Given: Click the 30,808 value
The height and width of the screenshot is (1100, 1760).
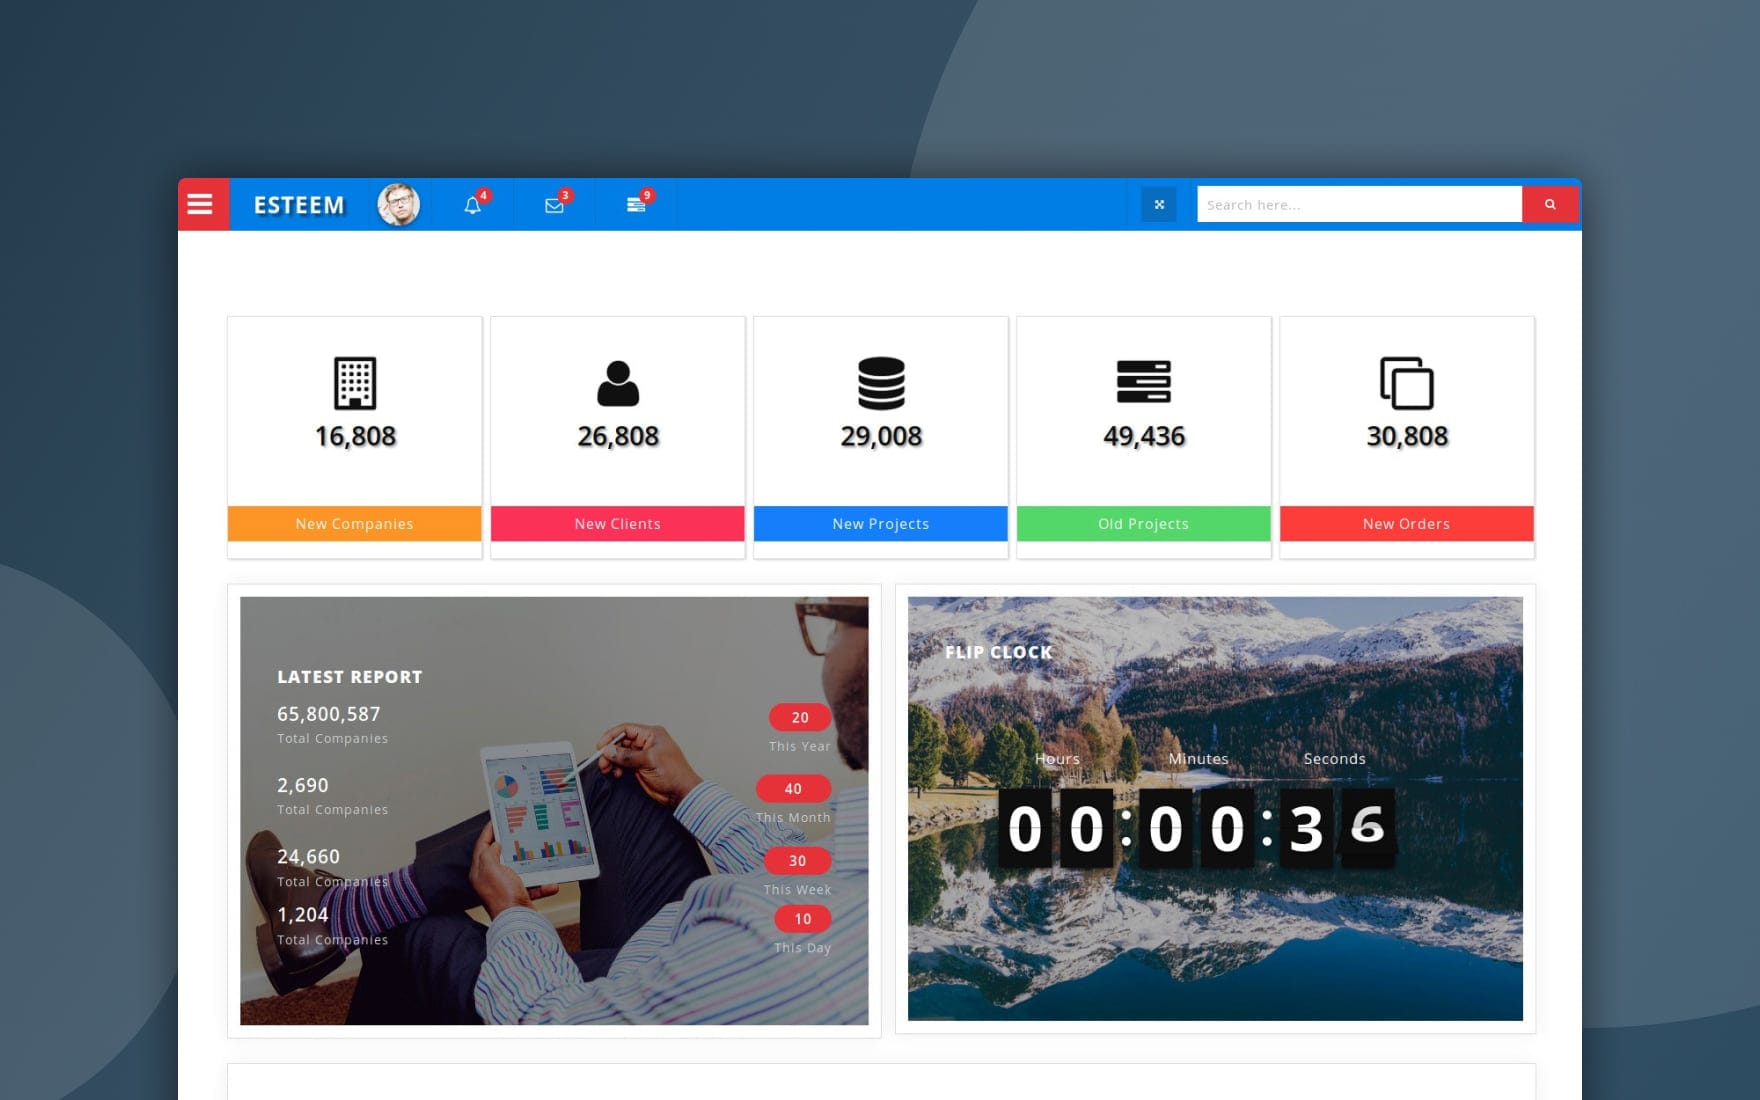Looking at the screenshot, I should click(1407, 436).
